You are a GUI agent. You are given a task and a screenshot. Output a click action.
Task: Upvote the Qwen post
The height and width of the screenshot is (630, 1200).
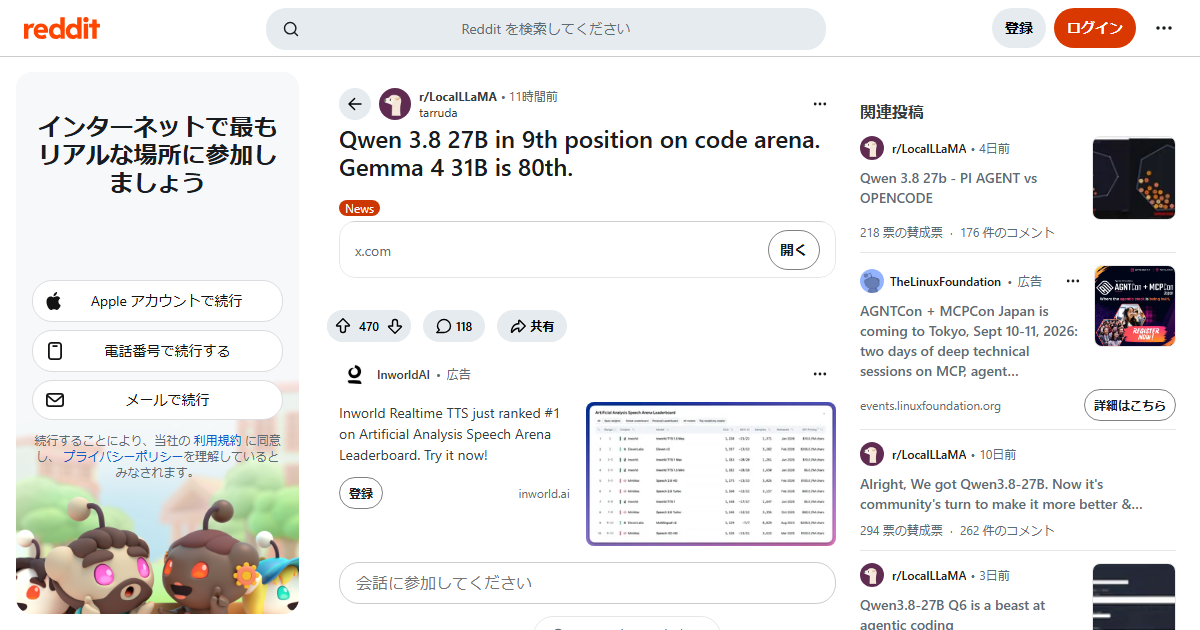coord(343,326)
